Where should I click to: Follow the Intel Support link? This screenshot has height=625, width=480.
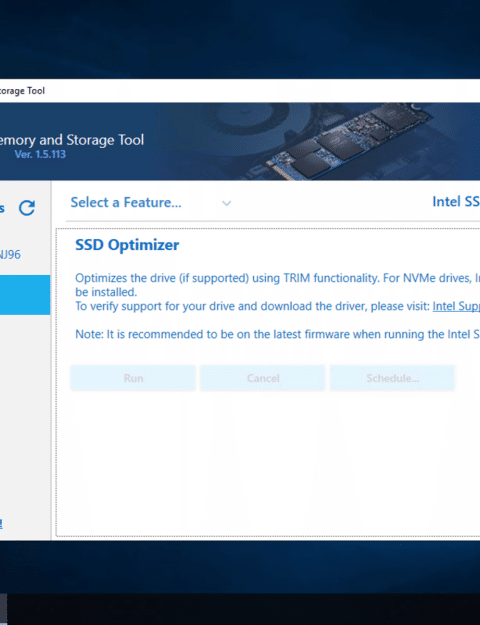(456, 306)
